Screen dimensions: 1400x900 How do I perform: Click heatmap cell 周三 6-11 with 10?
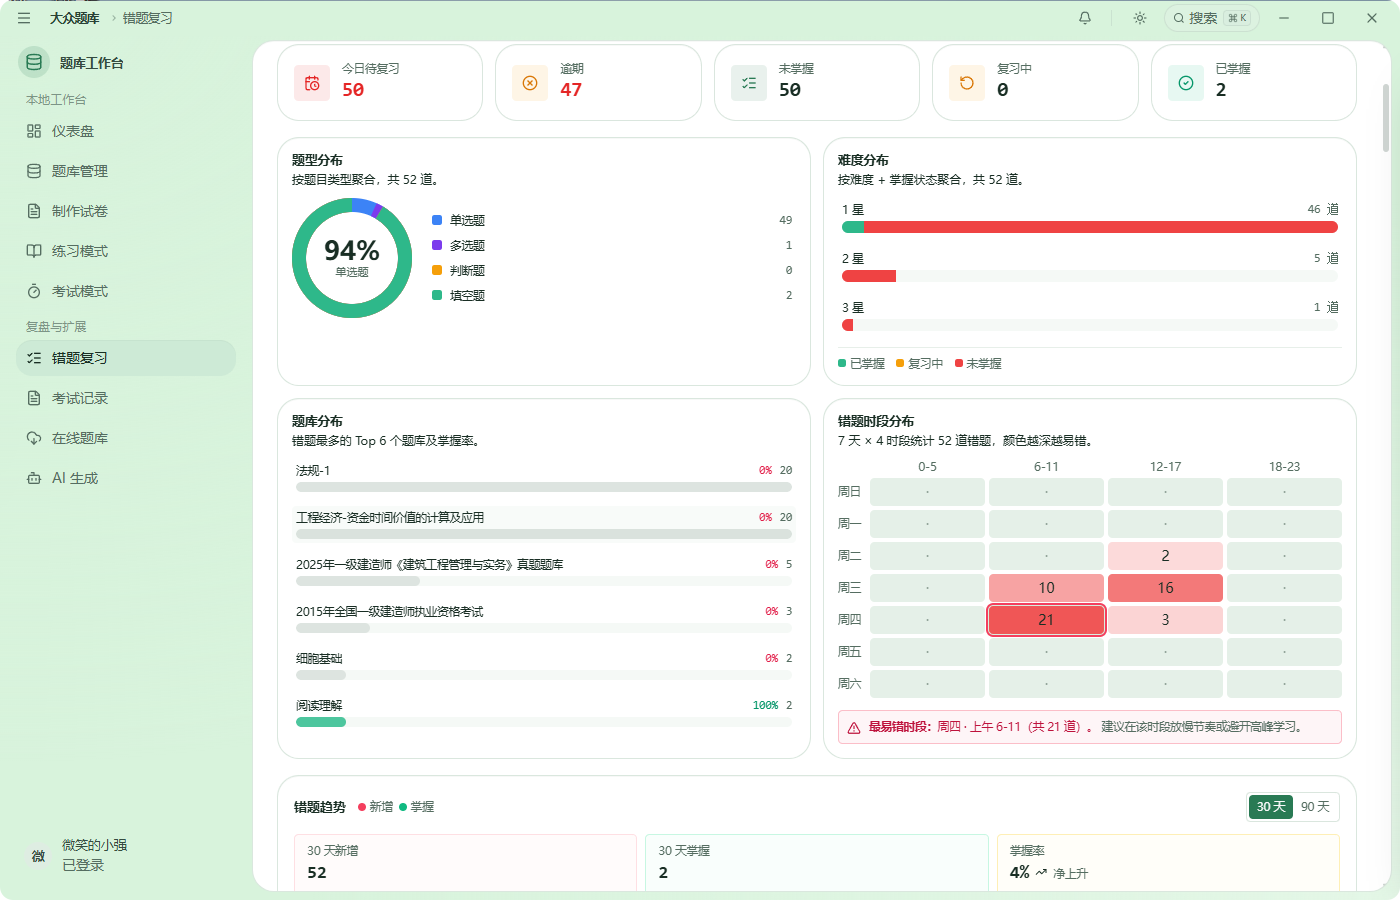point(1046,588)
